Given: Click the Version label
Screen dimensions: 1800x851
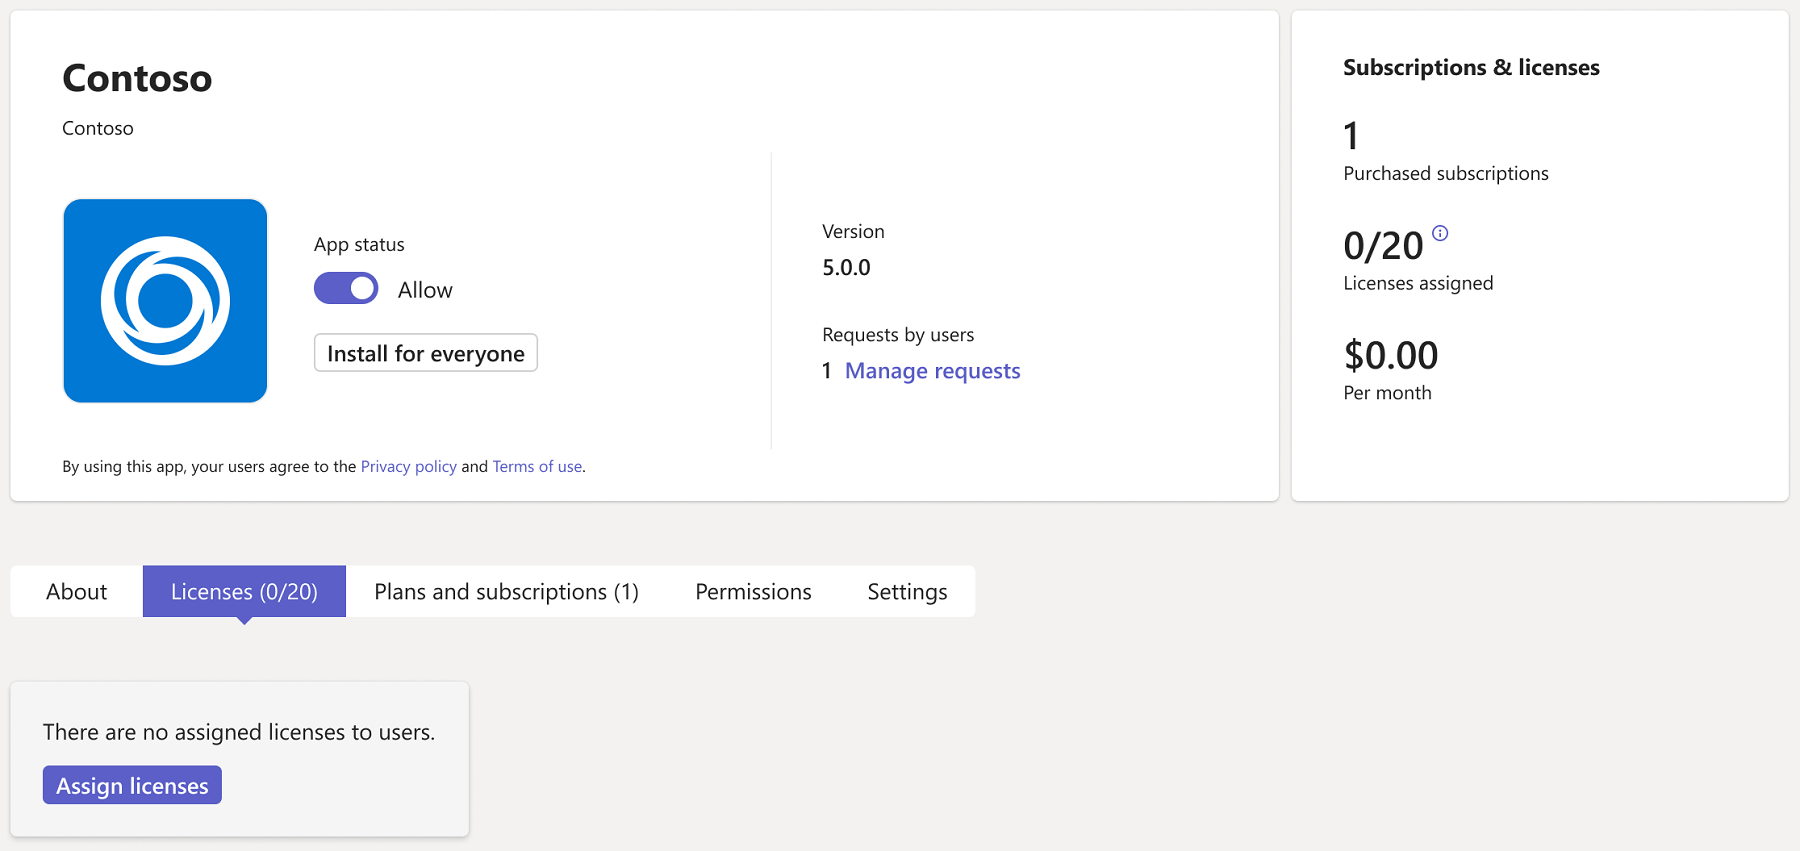Looking at the screenshot, I should click(x=853, y=231).
